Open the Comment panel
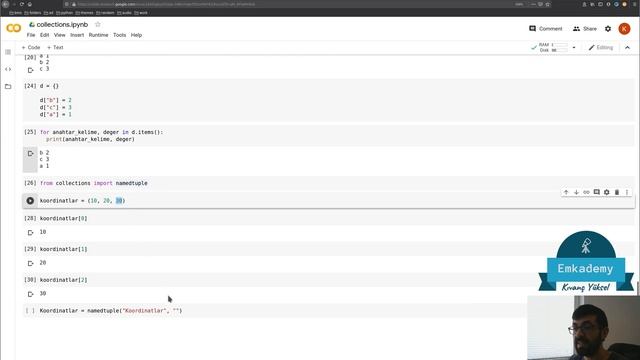This screenshot has height=360, width=640. point(546,29)
